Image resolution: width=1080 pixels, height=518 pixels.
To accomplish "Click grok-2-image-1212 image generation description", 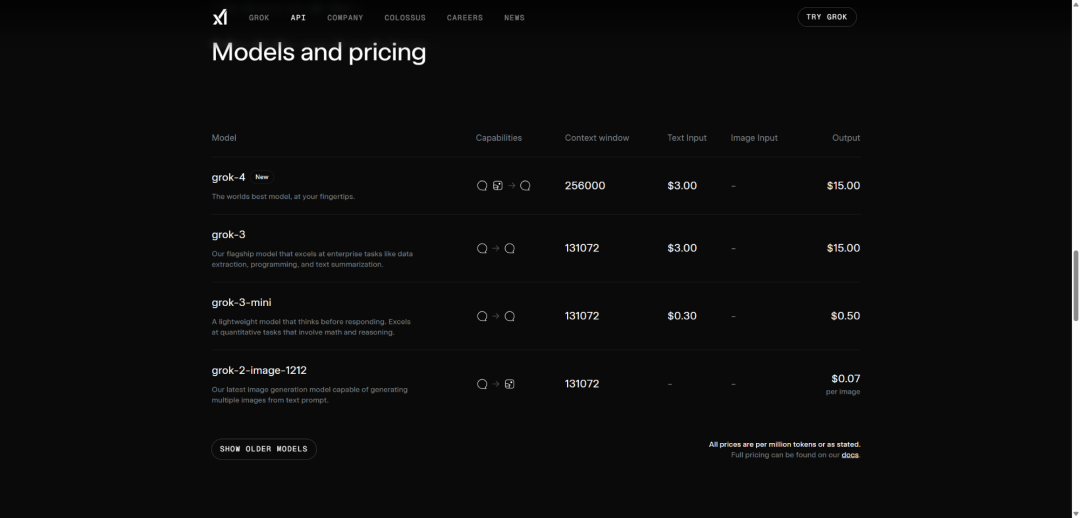I will click(309, 395).
